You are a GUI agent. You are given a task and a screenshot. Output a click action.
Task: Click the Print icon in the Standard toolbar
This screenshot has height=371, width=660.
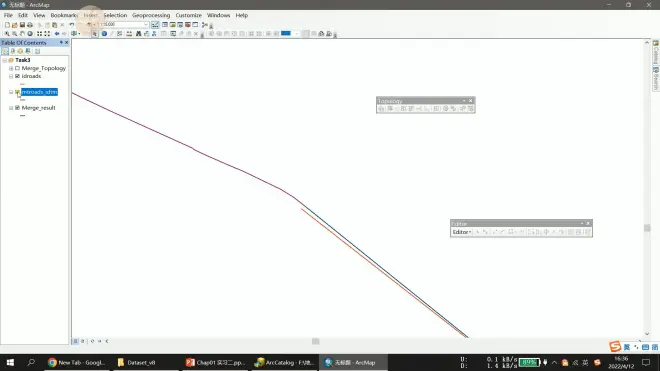pos(30,25)
